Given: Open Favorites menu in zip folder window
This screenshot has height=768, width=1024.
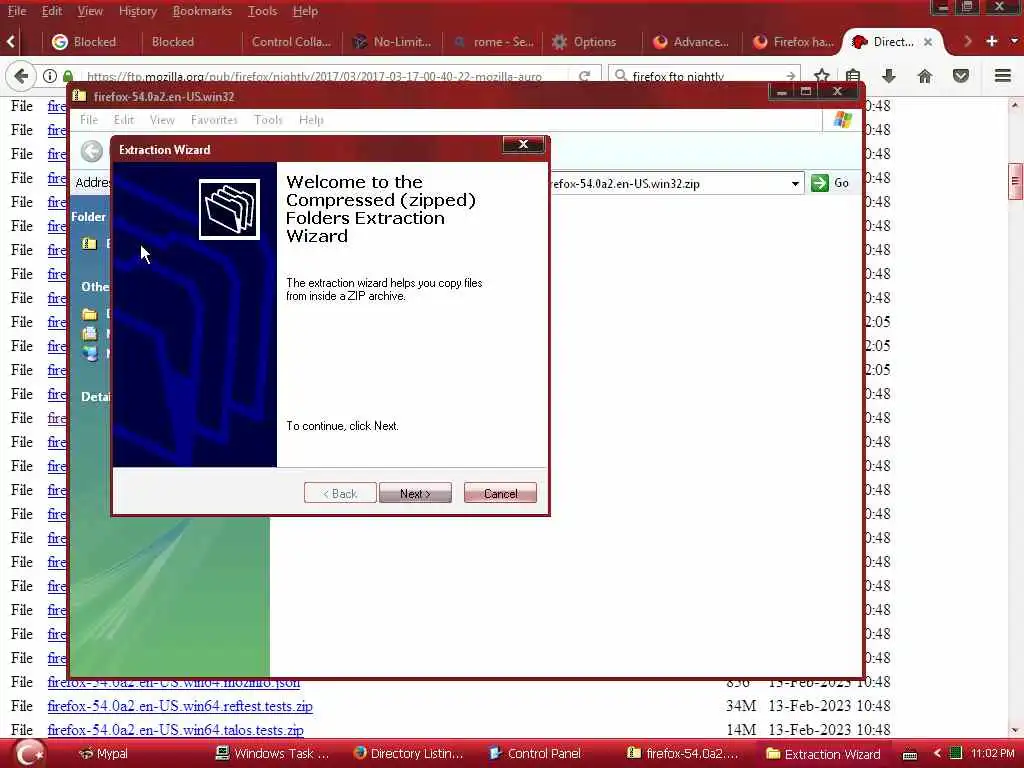Looking at the screenshot, I should coord(214,120).
